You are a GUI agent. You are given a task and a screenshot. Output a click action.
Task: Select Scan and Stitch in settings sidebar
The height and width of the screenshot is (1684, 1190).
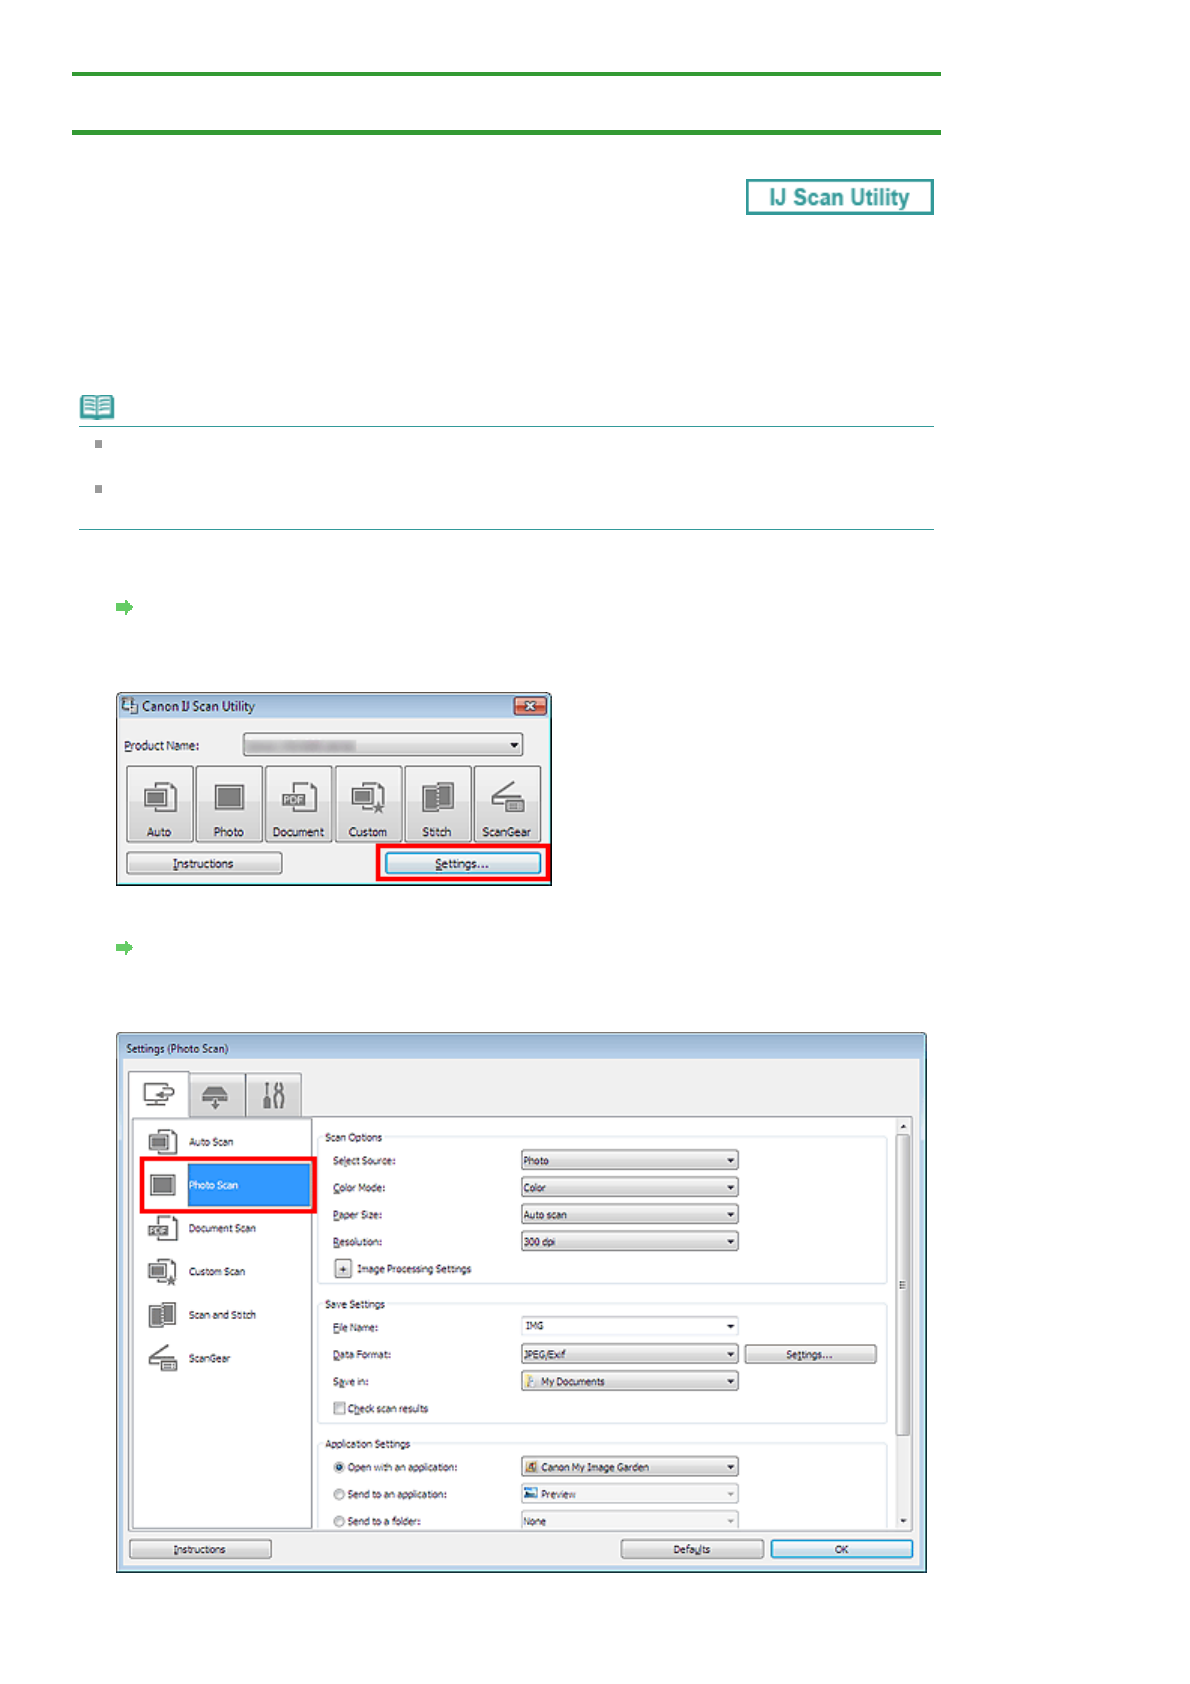(221, 1315)
